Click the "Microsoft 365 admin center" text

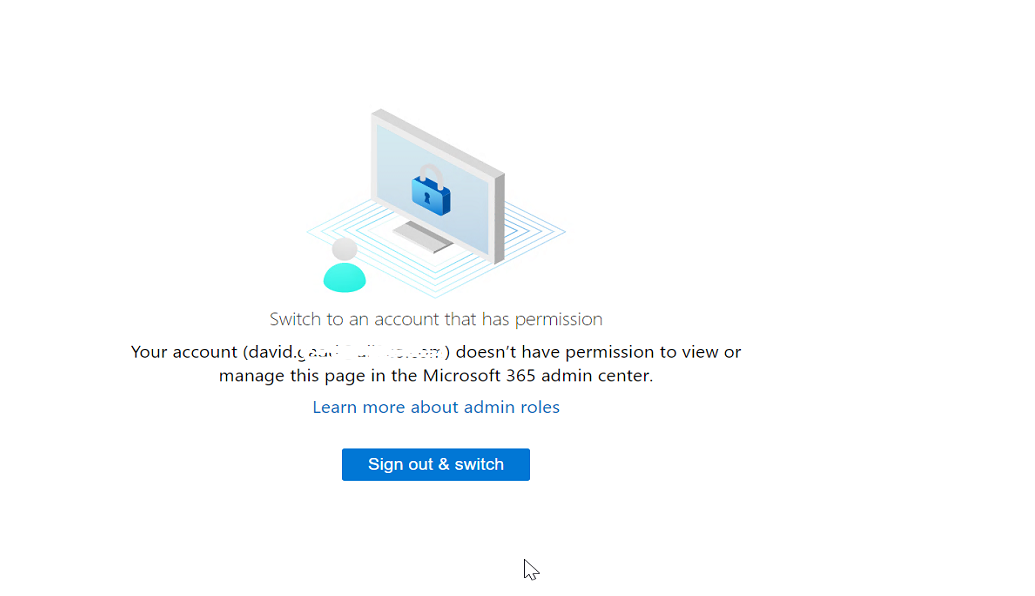pos(537,376)
